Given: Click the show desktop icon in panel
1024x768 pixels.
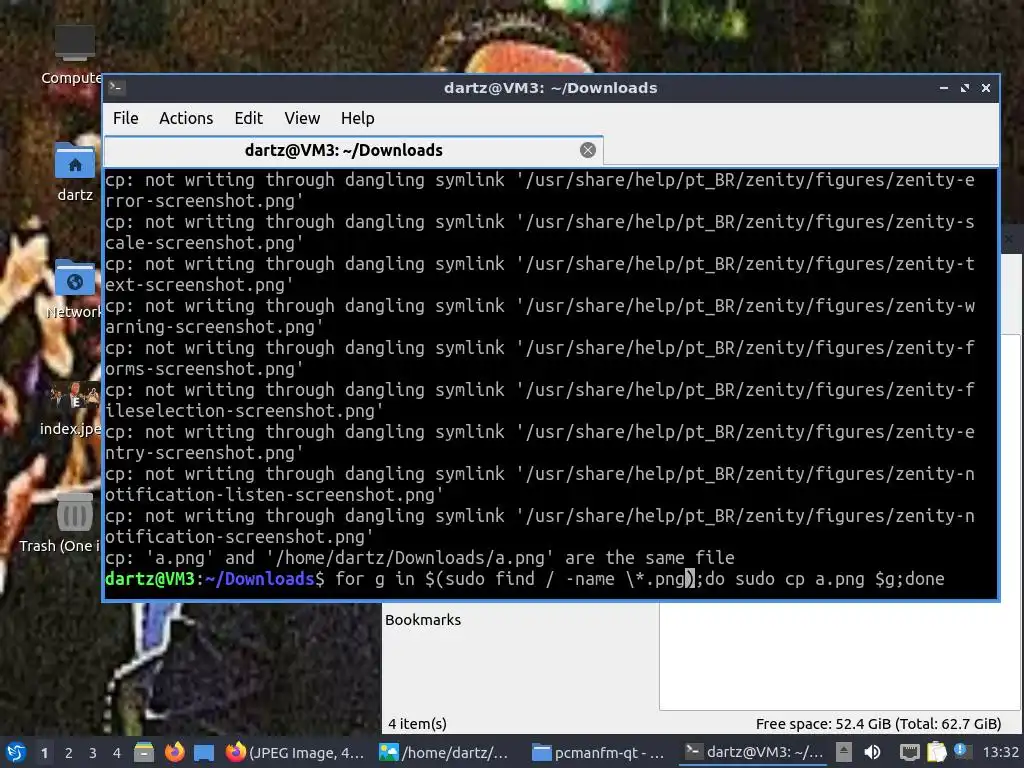Looking at the screenshot, I should (204, 752).
